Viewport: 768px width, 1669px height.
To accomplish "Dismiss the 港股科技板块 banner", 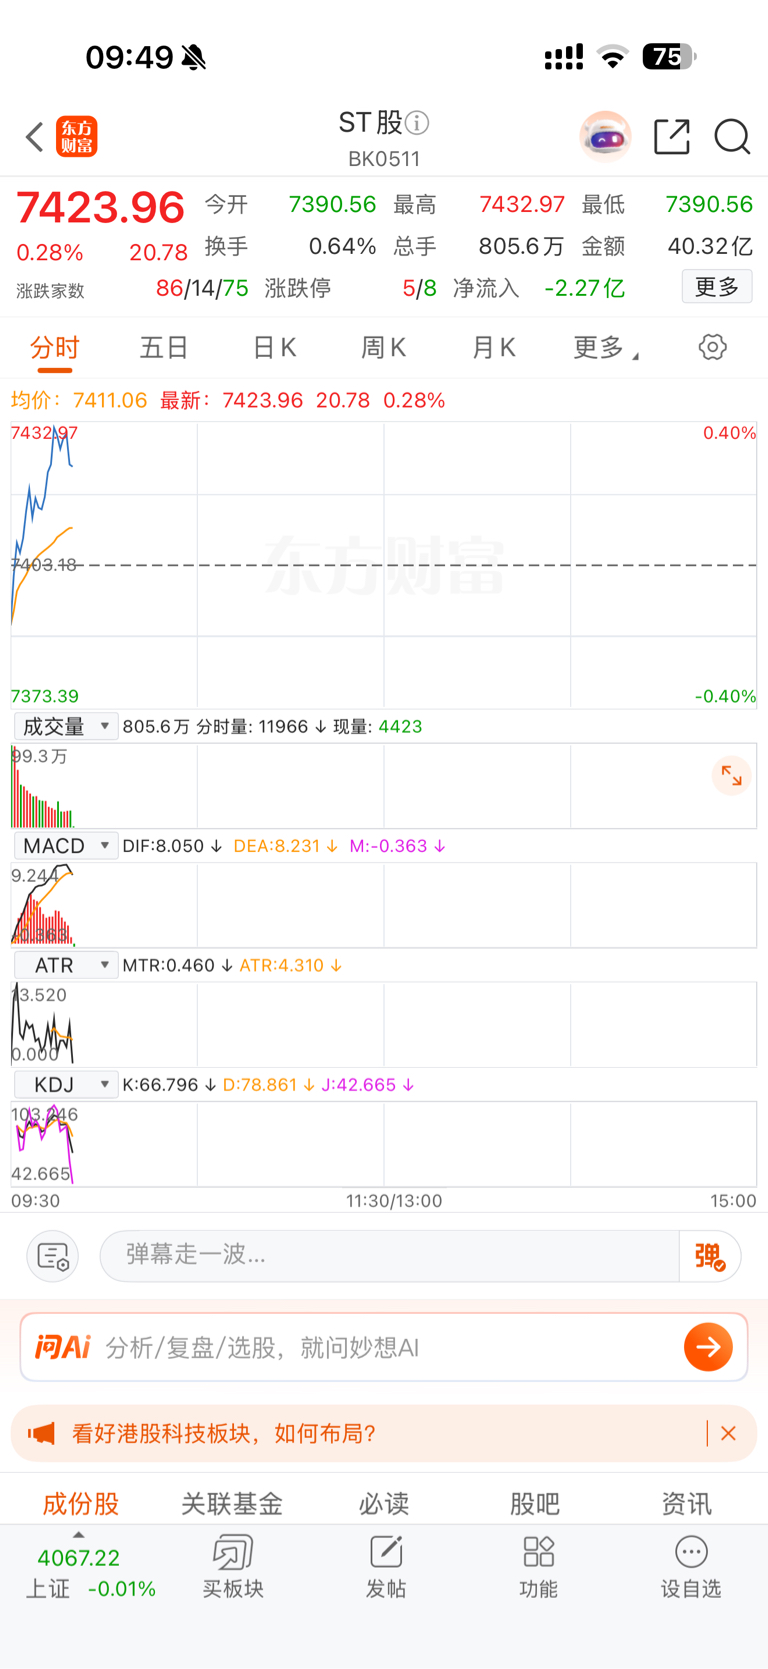I will [x=728, y=1434].
